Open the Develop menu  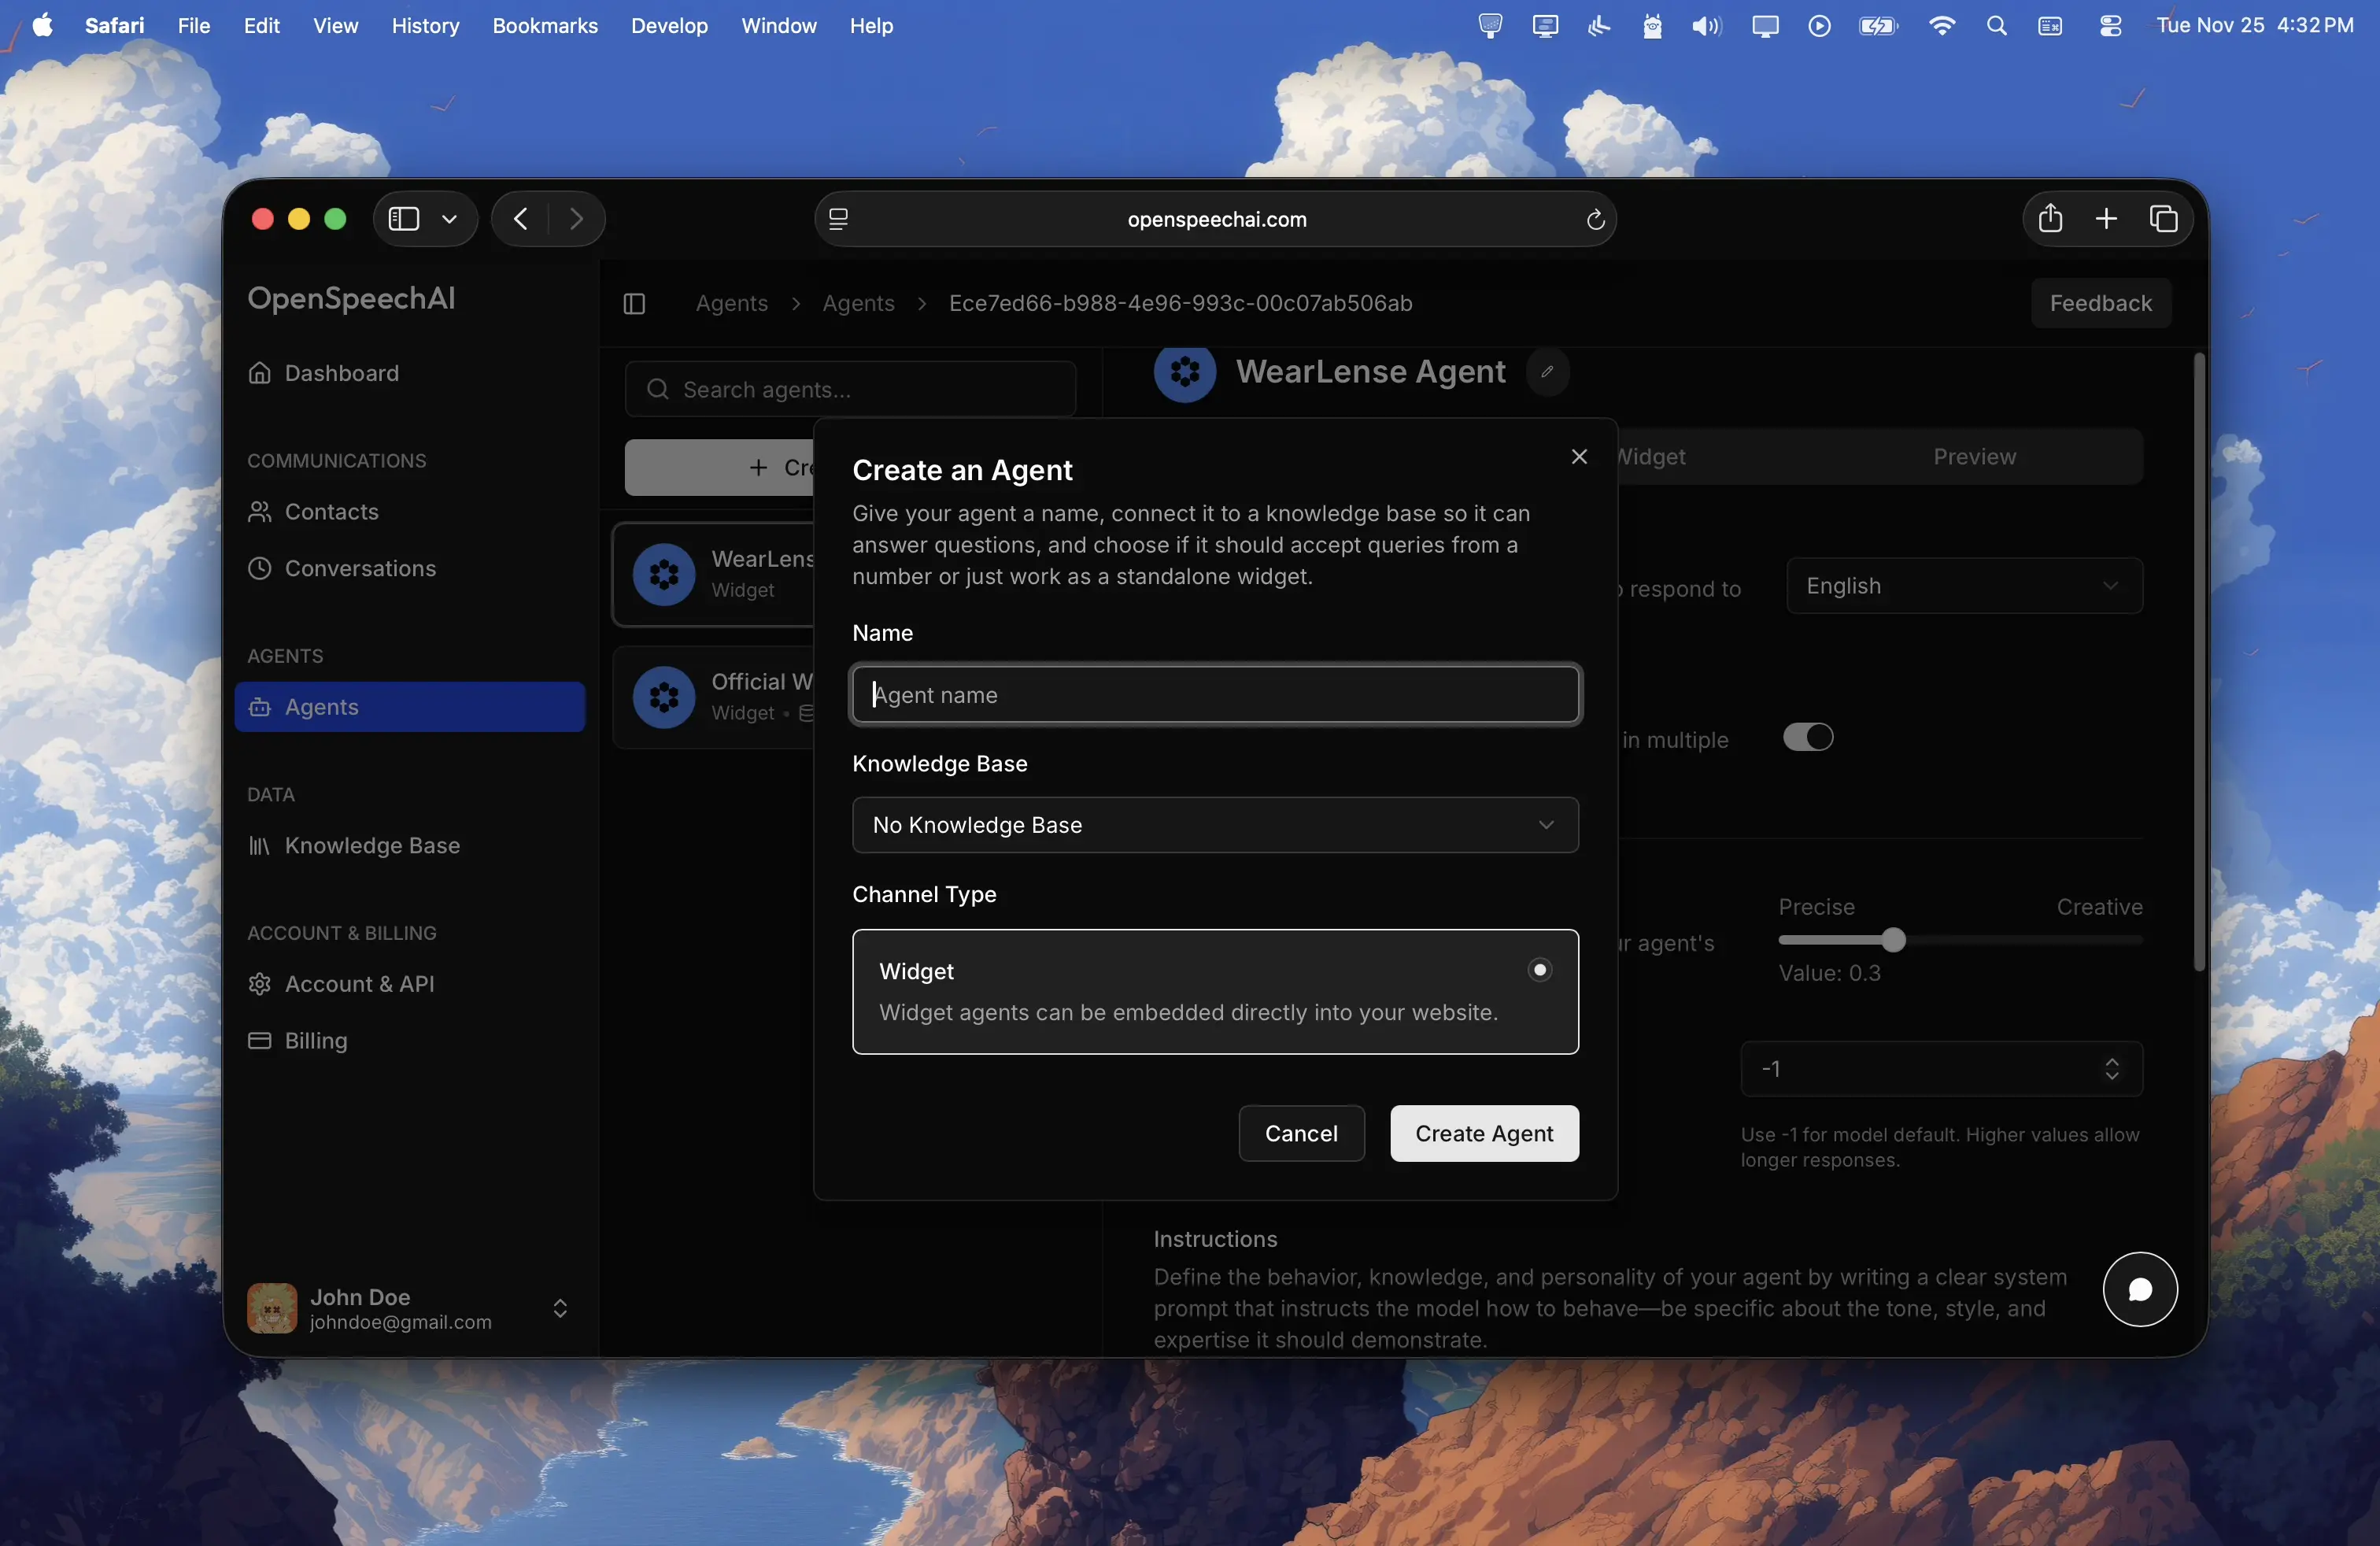[669, 26]
